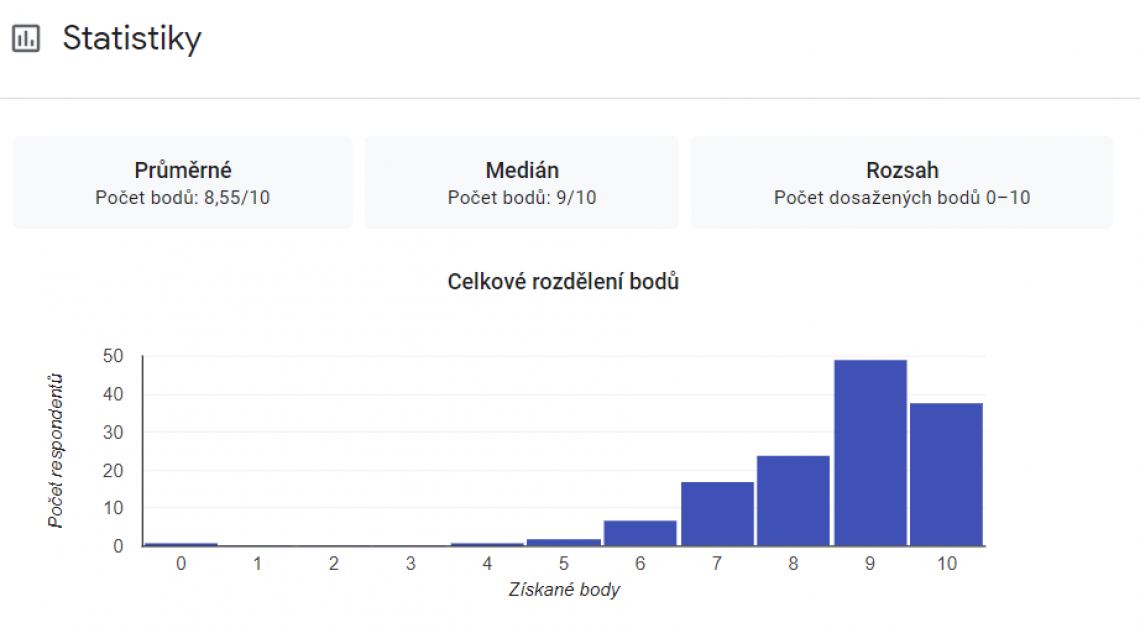The image size is (1140, 628).
Task: Click the range text 'Počet dosažených bodů 0–10'
Action: [902, 197]
